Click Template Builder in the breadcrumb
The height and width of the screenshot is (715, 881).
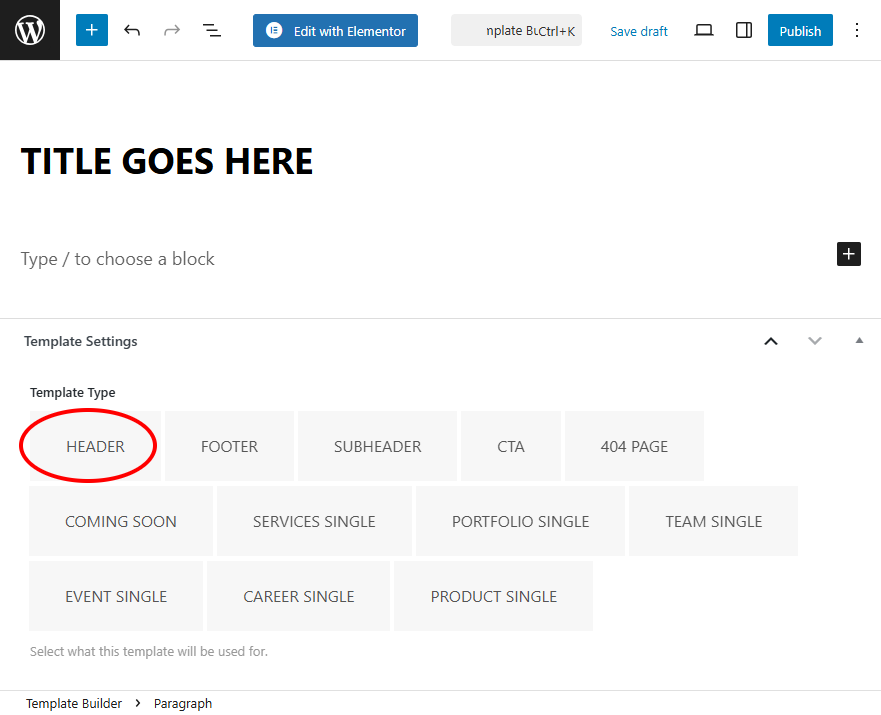[74, 703]
